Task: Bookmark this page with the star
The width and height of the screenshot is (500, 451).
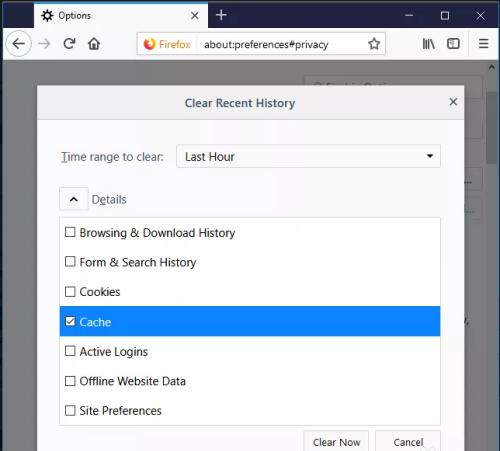Action: pyautogui.click(x=374, y=44)
